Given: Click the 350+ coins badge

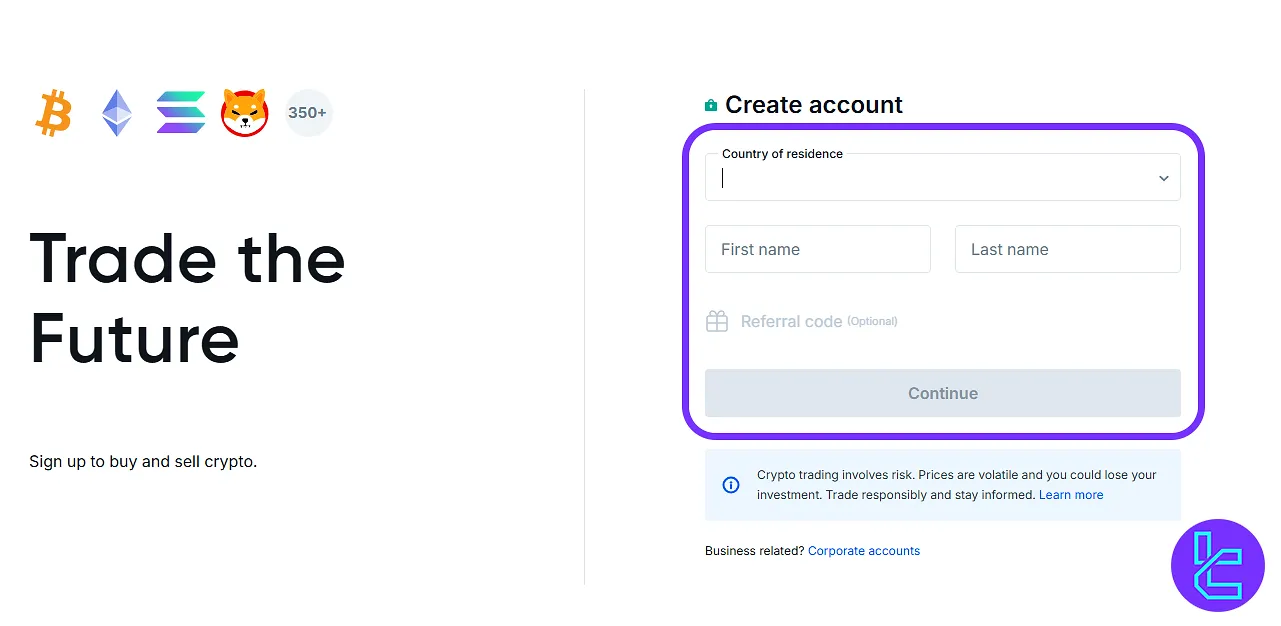Looking at the screenshot, I should pos(308,113).
